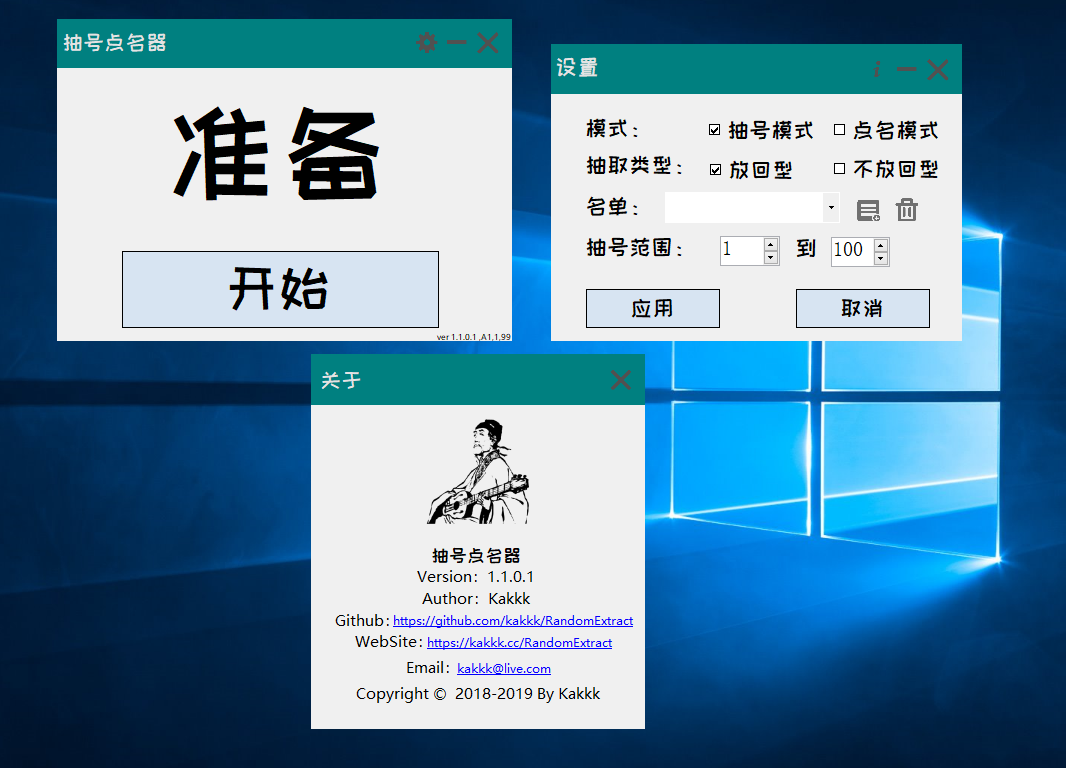Apply settings with the 应用 button
The image size is (1066, 768).
[652, 308]
